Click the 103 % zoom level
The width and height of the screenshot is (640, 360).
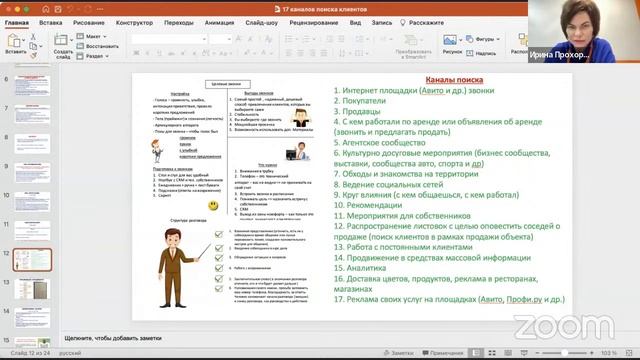click(x=609, y=353)
